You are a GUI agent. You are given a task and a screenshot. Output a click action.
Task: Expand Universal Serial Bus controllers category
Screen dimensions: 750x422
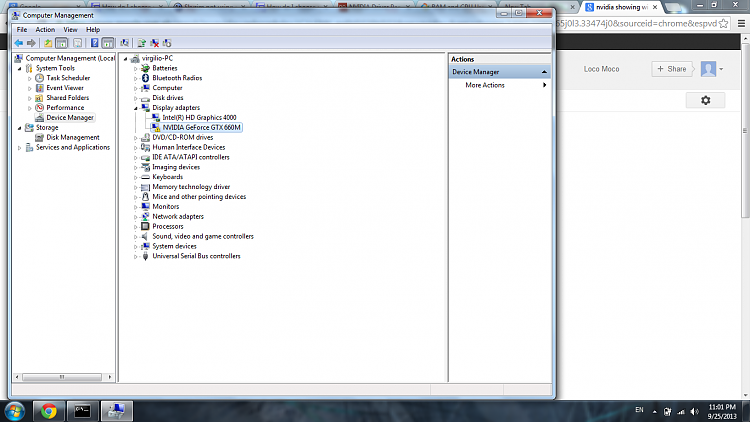(x=135, y=256)
